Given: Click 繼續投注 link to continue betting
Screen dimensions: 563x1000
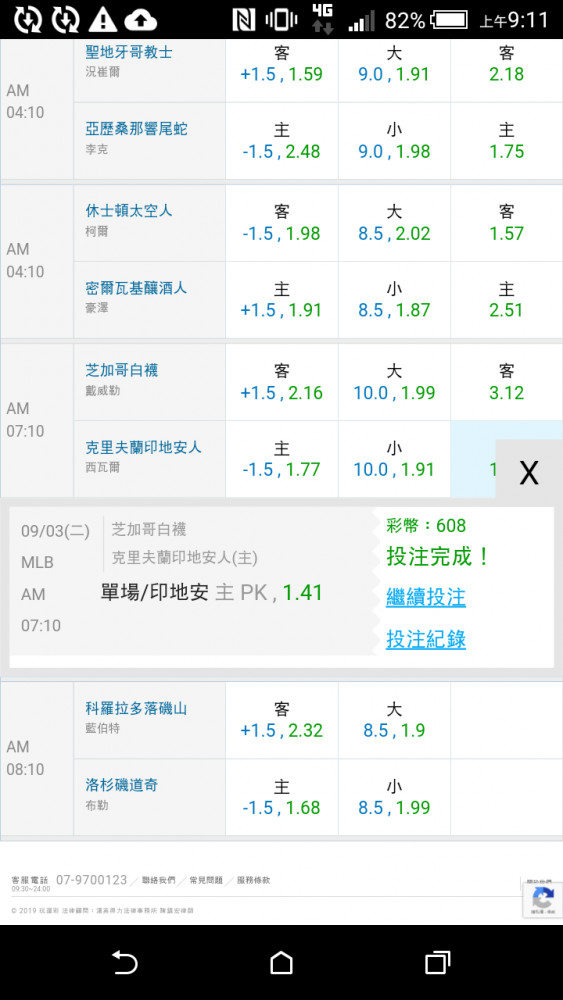Looking at the screenshot, I should 426,598.
